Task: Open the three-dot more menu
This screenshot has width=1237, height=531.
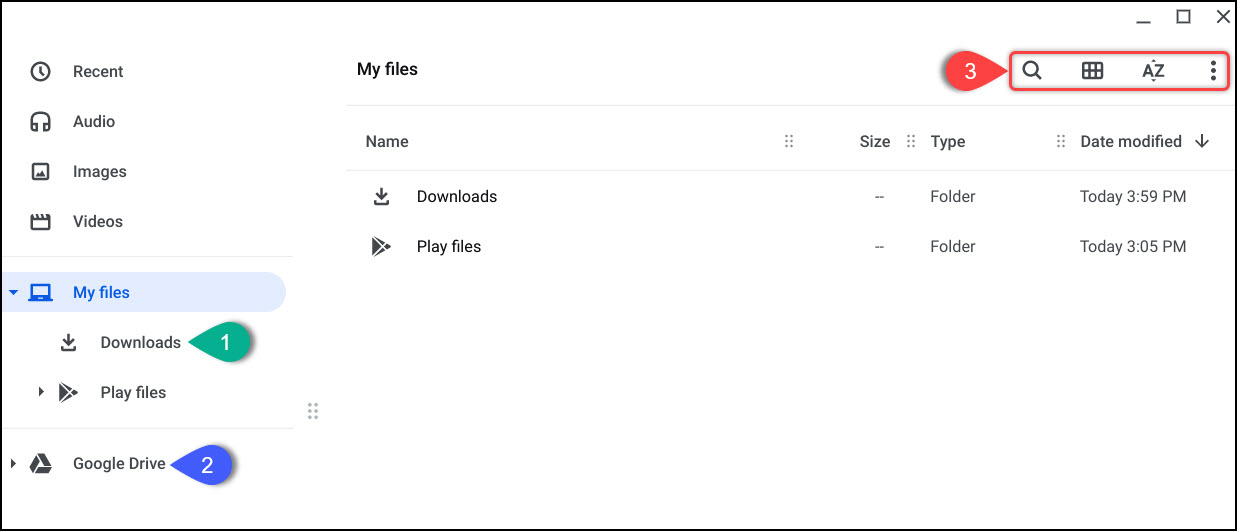Action: (x=1213, y=71)
